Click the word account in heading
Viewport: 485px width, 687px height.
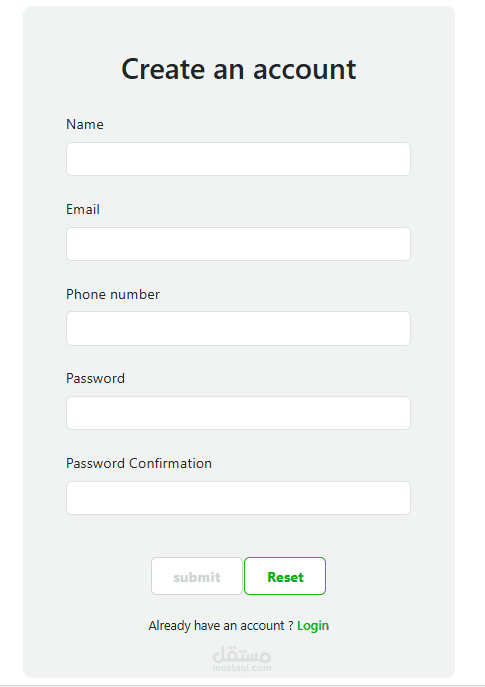(x=305, y=70)
